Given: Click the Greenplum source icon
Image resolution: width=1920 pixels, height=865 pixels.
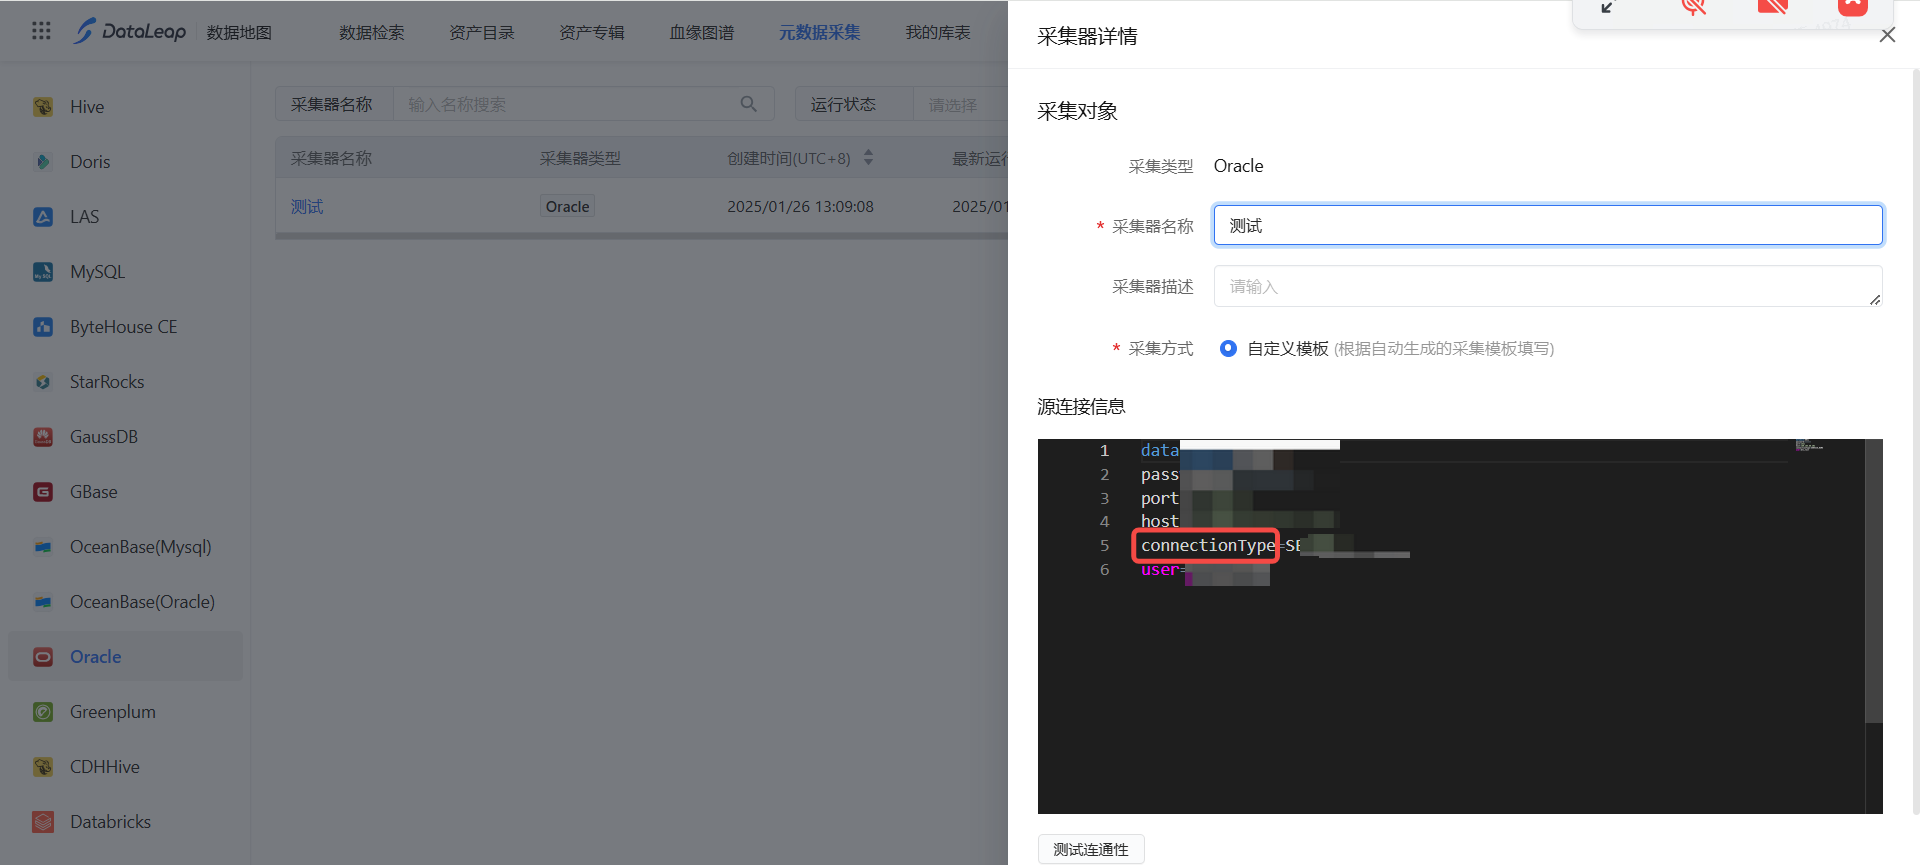Looking at the screenshot, I should [43, 712].
